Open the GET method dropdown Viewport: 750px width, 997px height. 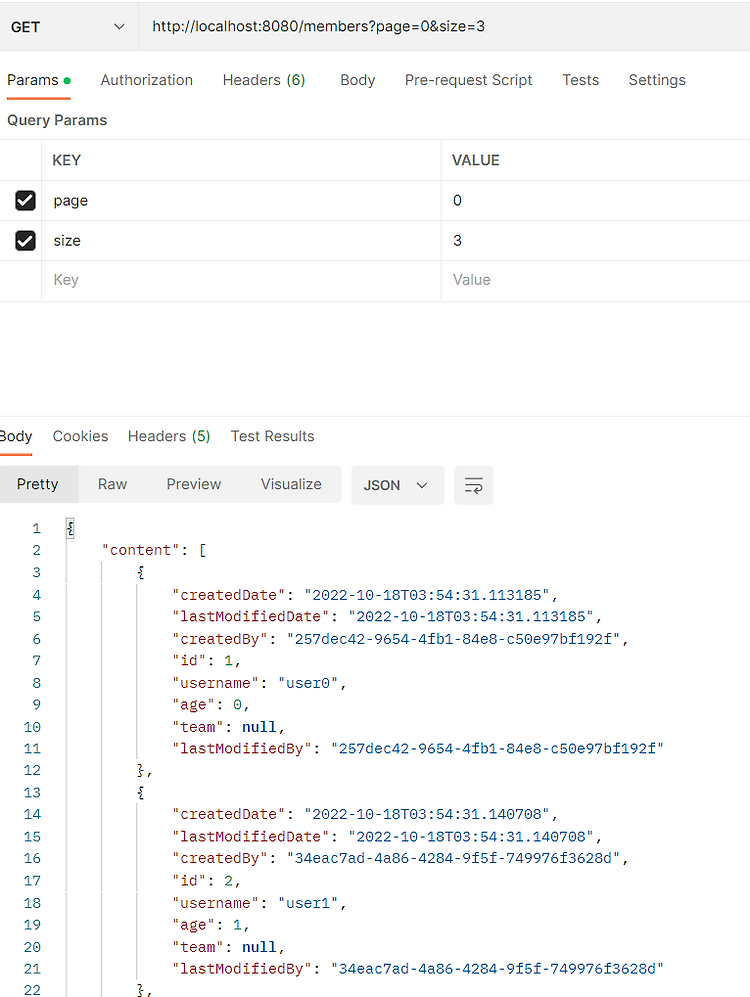[68, 27]
